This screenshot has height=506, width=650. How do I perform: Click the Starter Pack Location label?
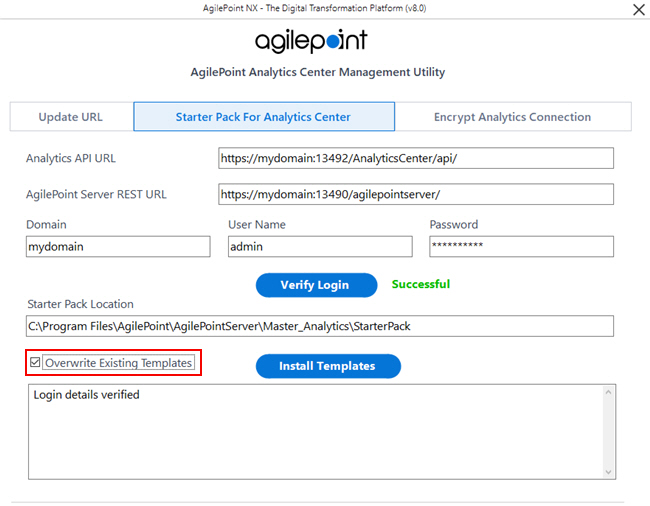coord(80,304)
